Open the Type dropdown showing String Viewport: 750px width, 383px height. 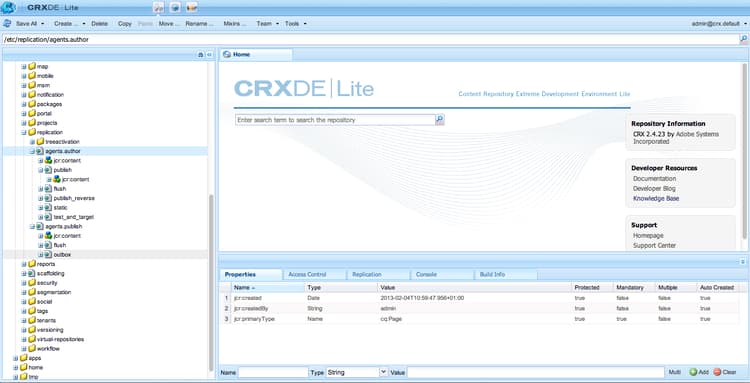[383, 372]
